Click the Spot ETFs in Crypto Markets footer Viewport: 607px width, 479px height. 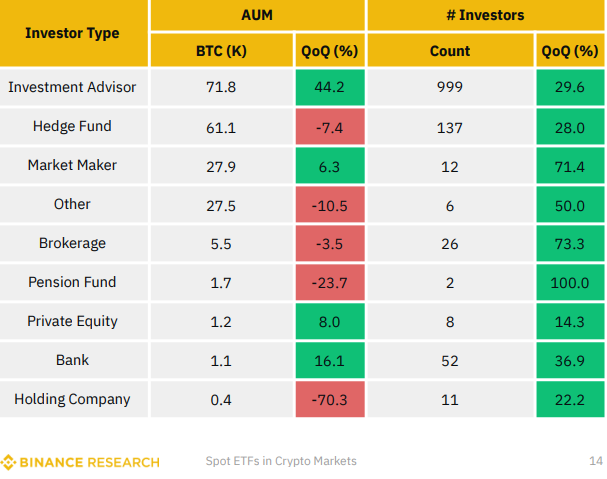pyautogui.click(x=281, y=461)
